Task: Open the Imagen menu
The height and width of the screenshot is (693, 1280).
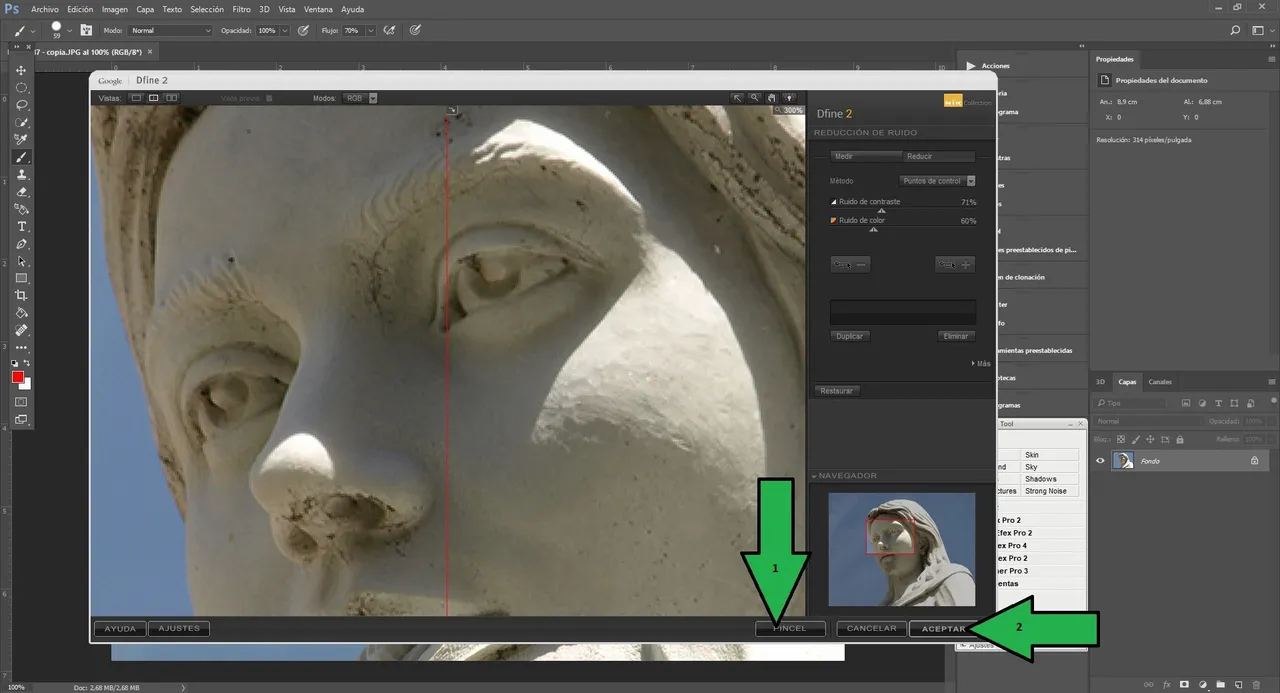Action: 115,9
